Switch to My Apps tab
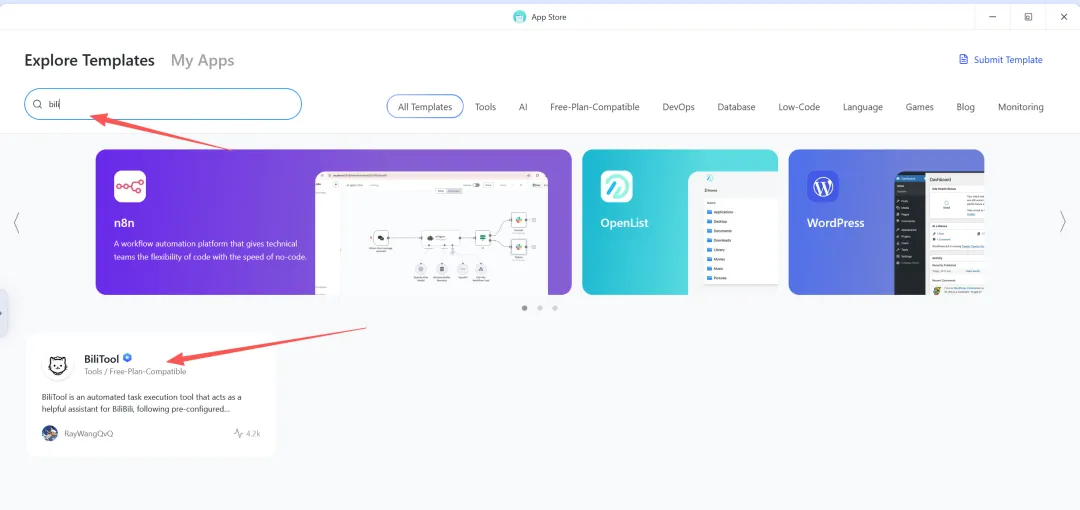This screenshot has height=510, width=1080. click(202, 60)
